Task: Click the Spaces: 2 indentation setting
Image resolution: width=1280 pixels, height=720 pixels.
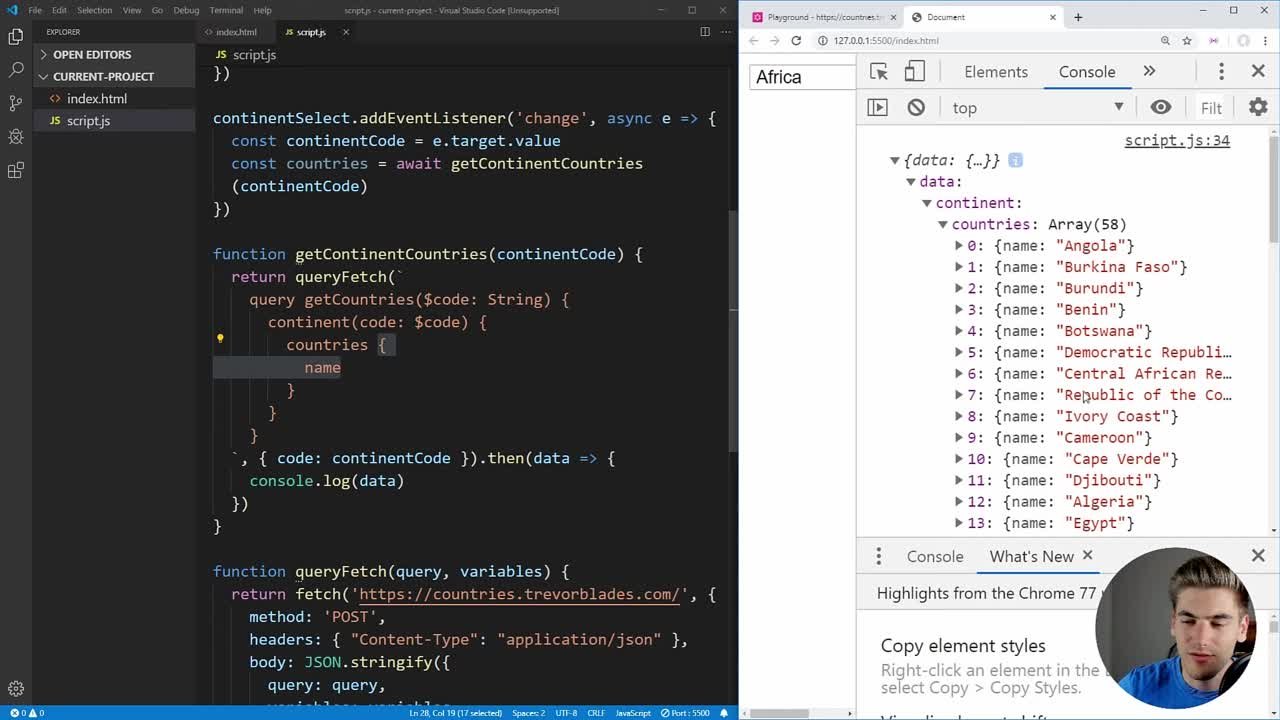Action: [527, 713]
